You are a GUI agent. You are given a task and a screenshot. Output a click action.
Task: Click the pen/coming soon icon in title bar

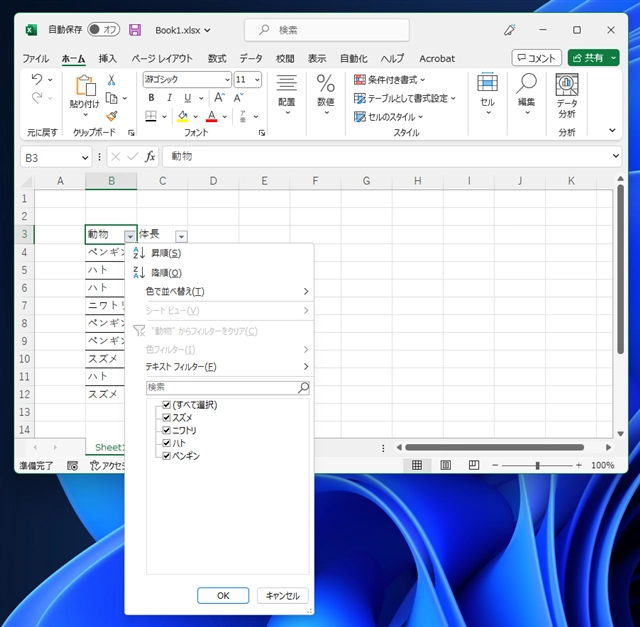509,30
